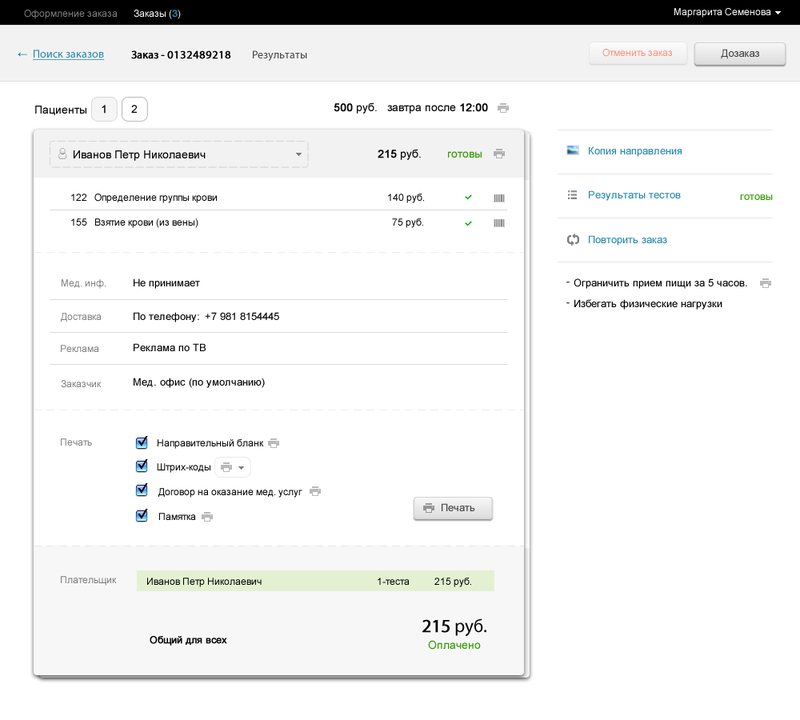The width and height of the screenshot is (800, 720).
Task: Toggle the Штрих-коды checkbox
Action: point(142,466)
